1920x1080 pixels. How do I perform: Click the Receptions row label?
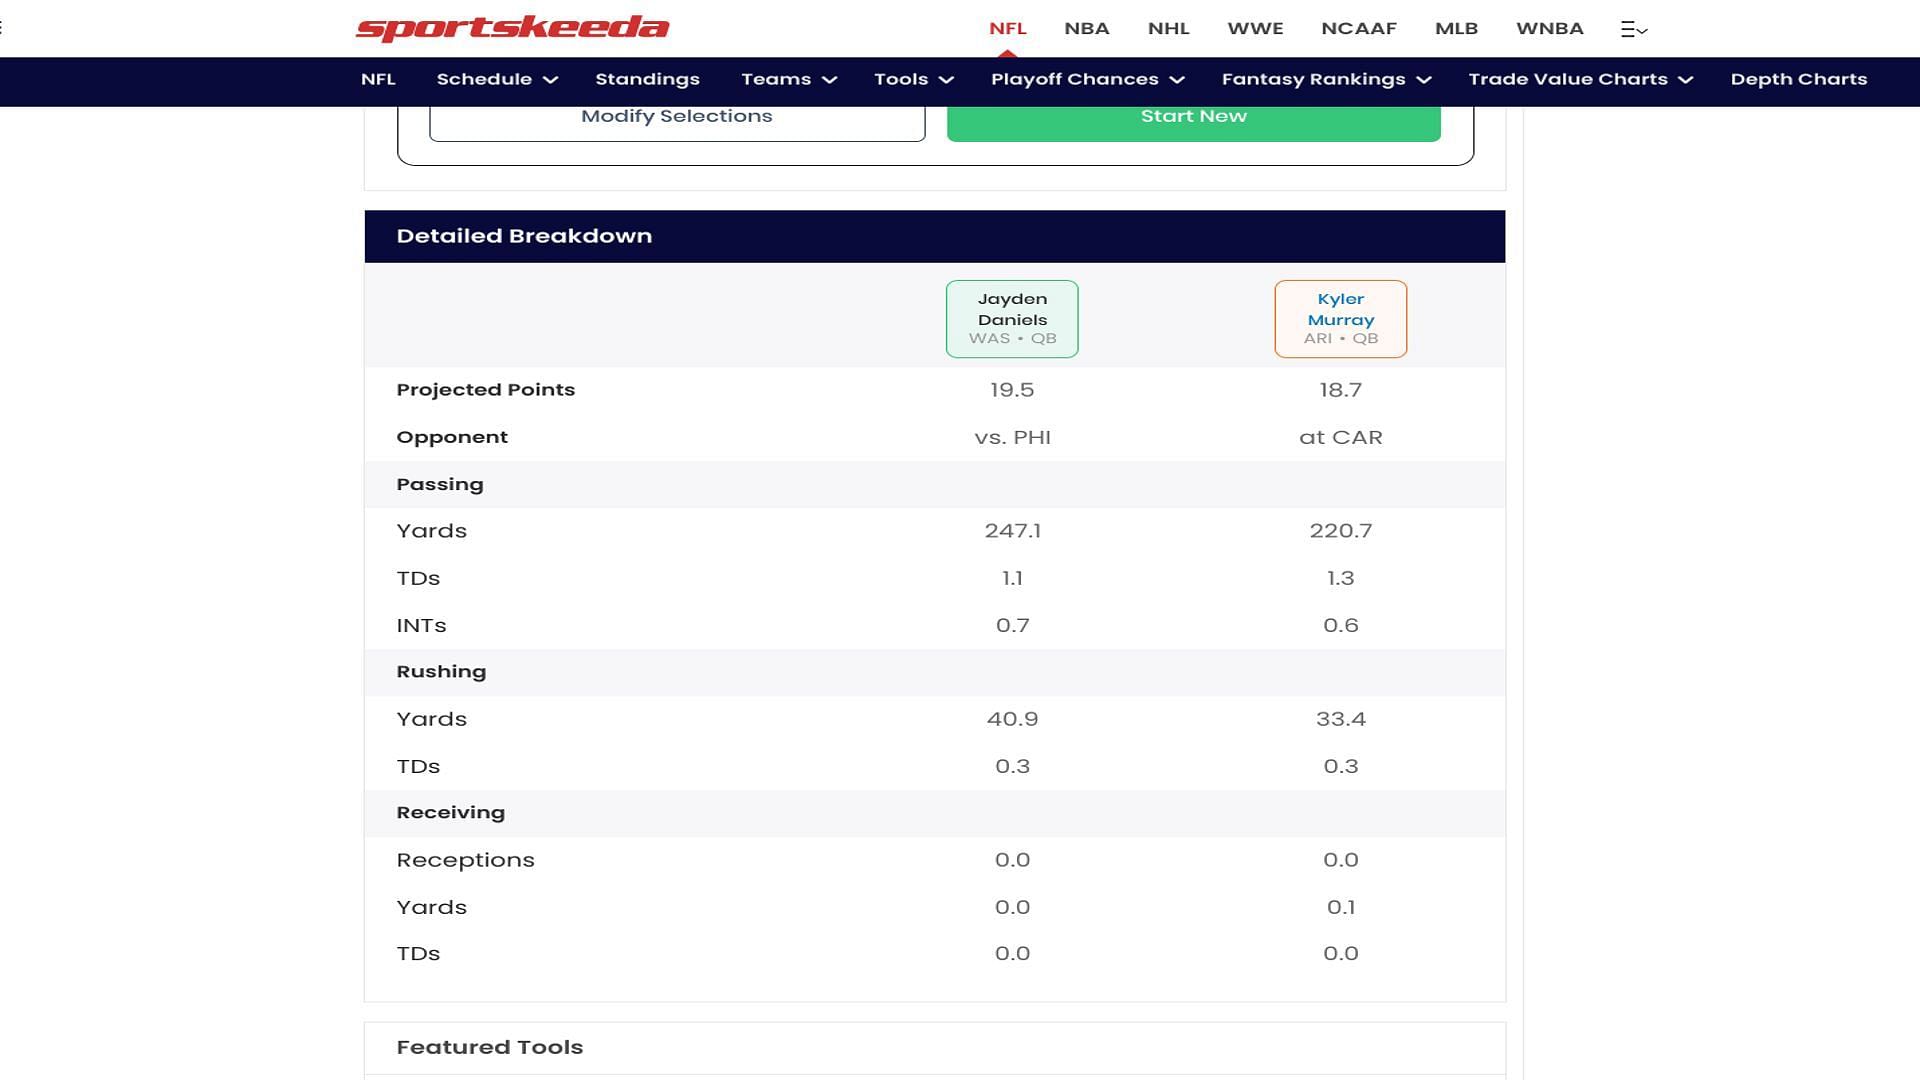coord(465,860)
